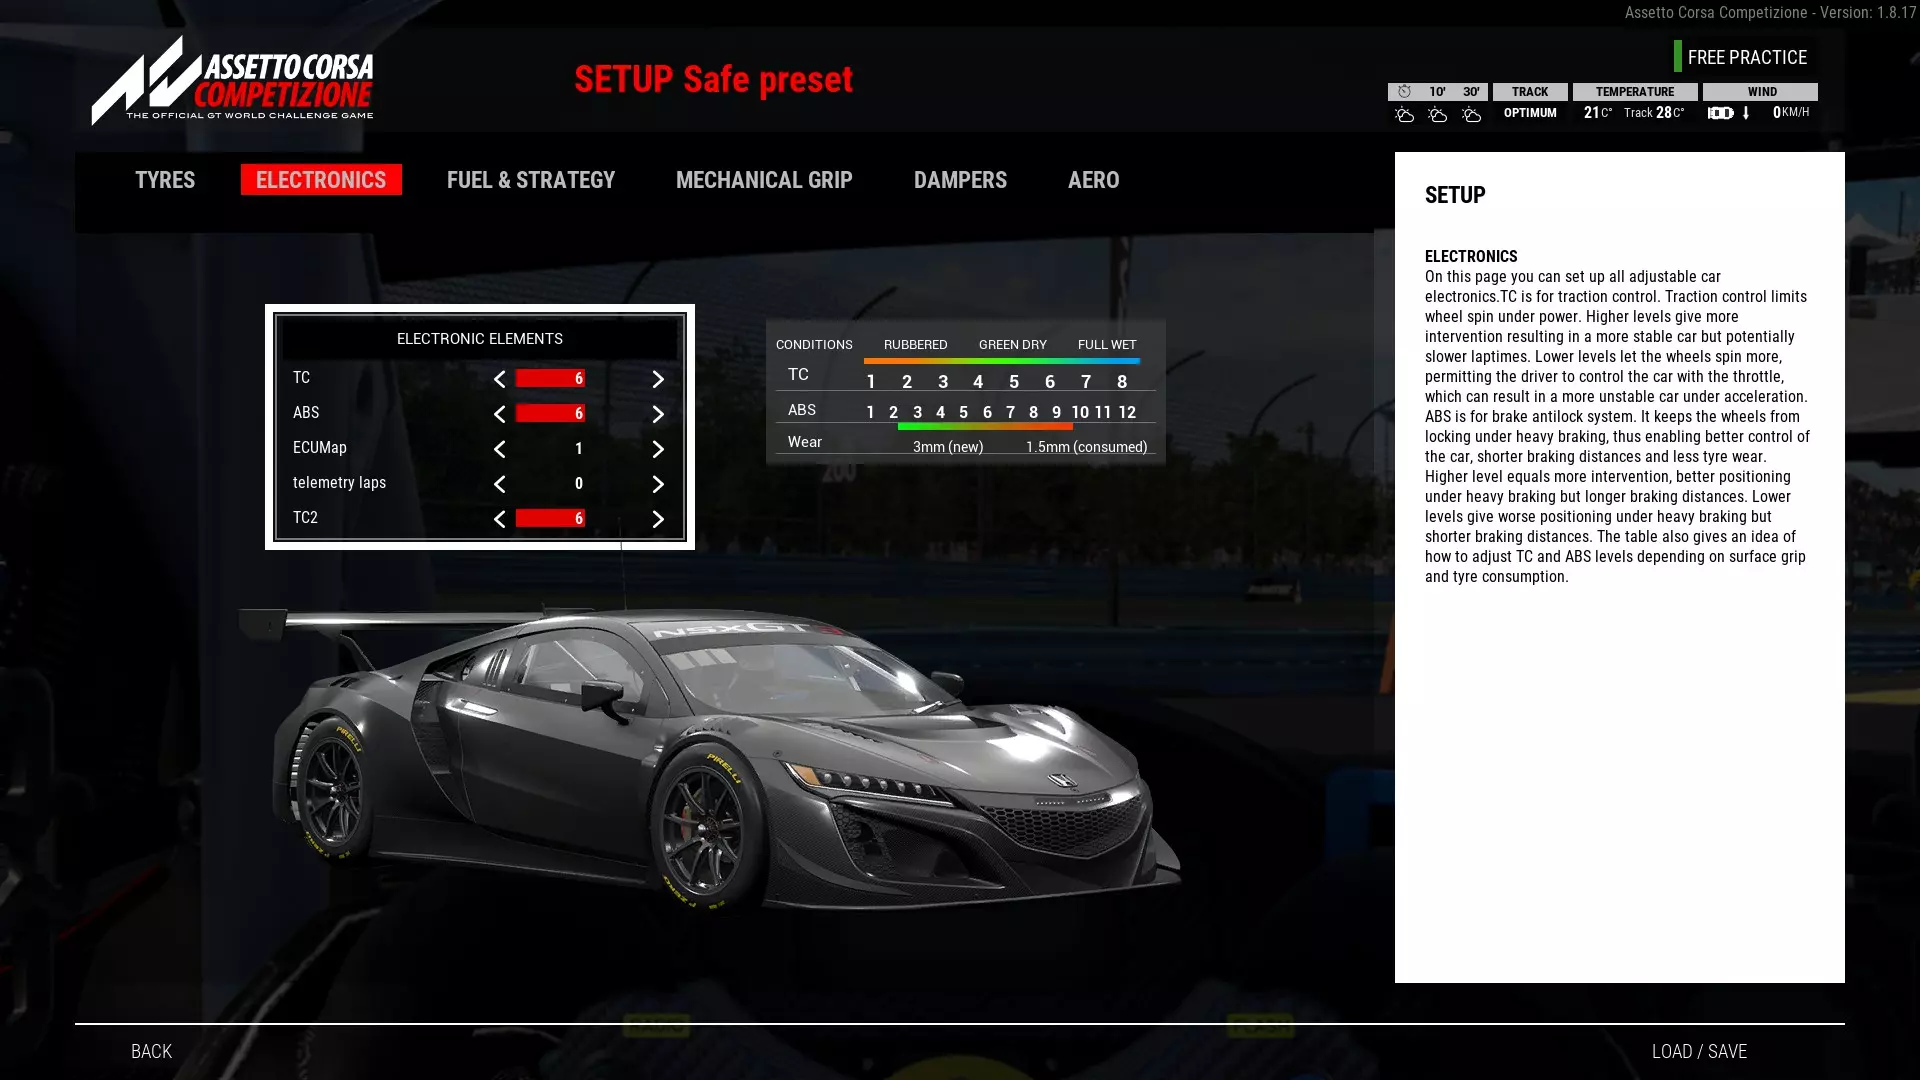Increase ABS level with right arrow
The width and height of the screenshot is (1920, 1080).
(658, 414)
